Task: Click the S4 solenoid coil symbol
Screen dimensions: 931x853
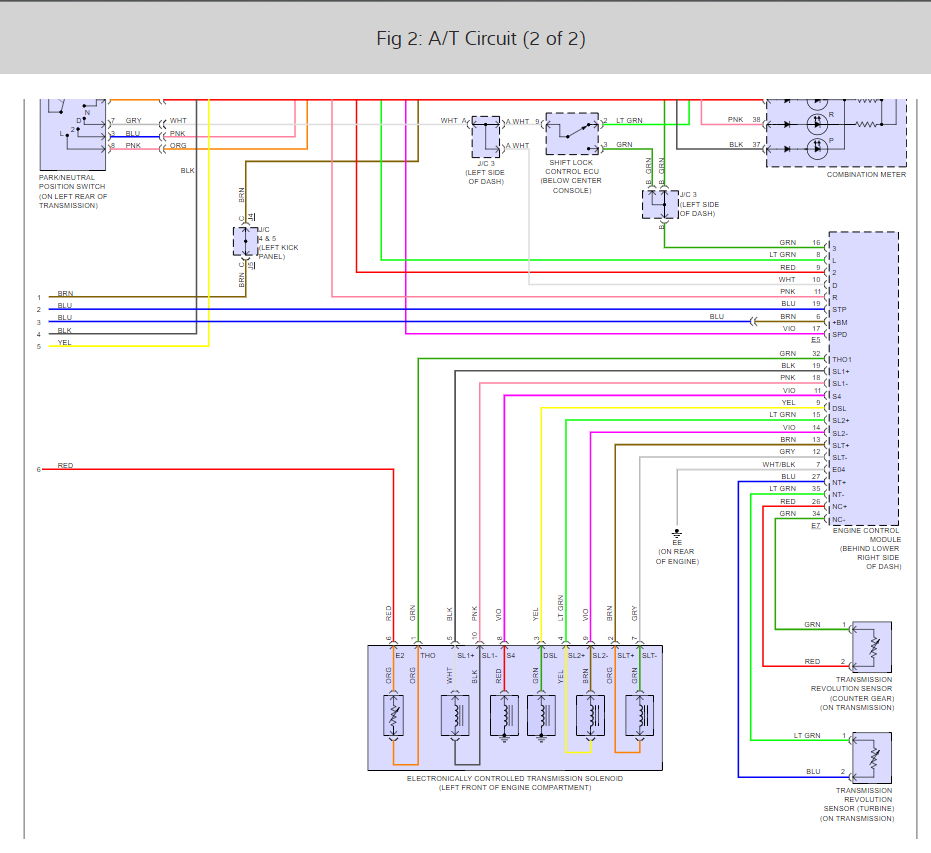Action: tap(504, 716)
